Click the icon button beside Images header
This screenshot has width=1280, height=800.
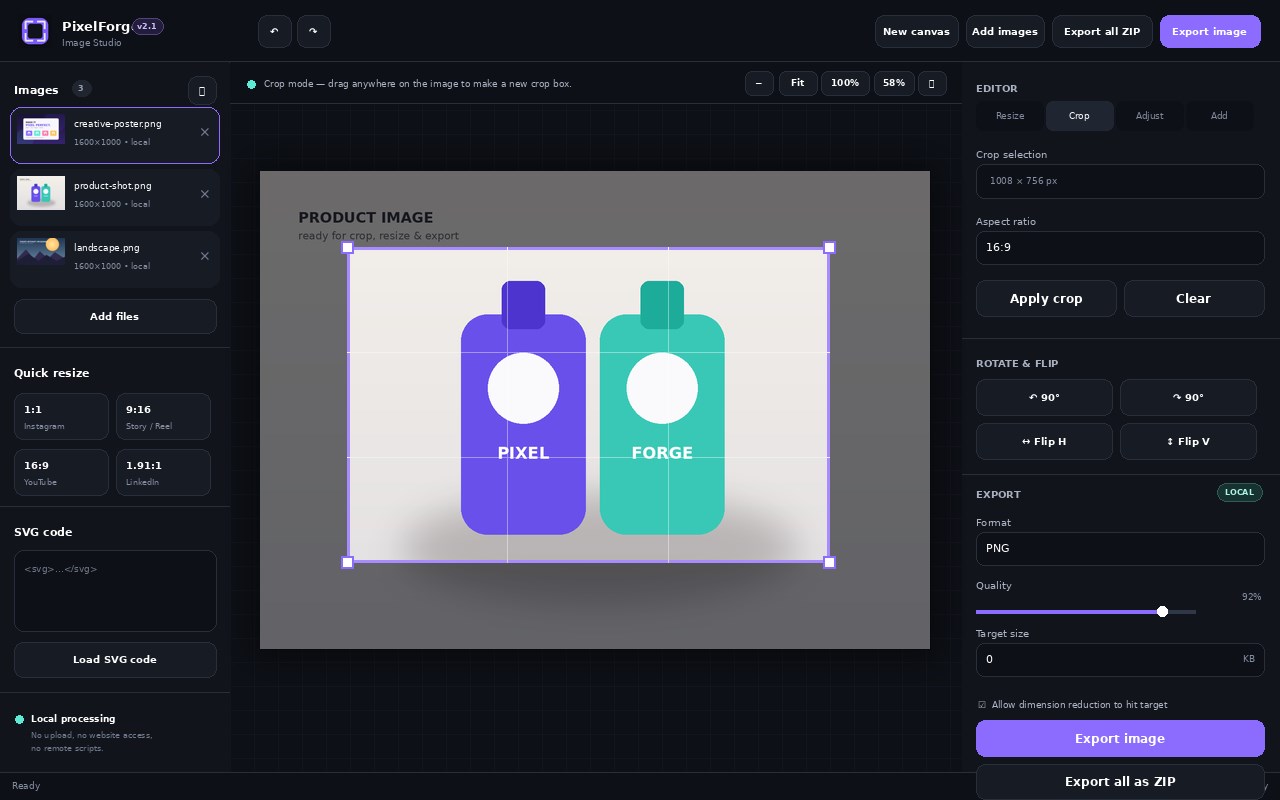click(x=202, y=90)
